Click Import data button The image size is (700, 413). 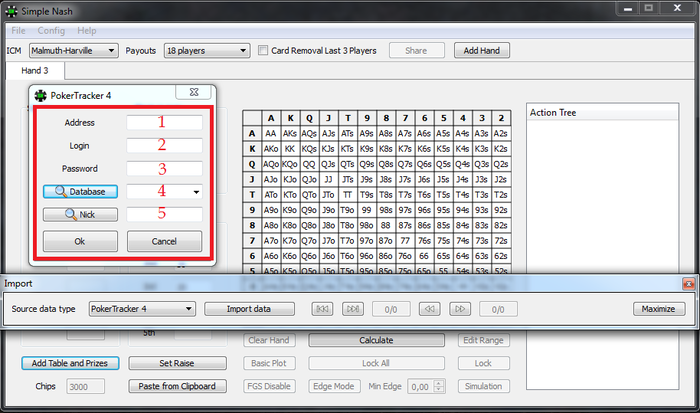[x=249, y=309]
